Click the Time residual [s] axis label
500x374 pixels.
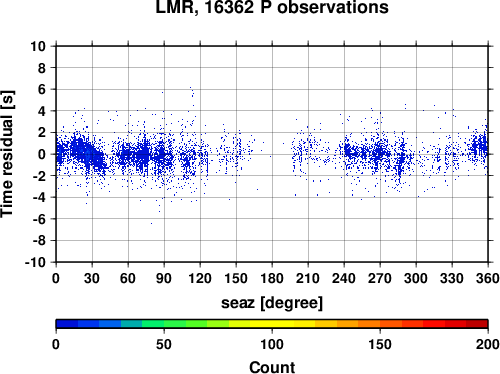click(7, 154)
